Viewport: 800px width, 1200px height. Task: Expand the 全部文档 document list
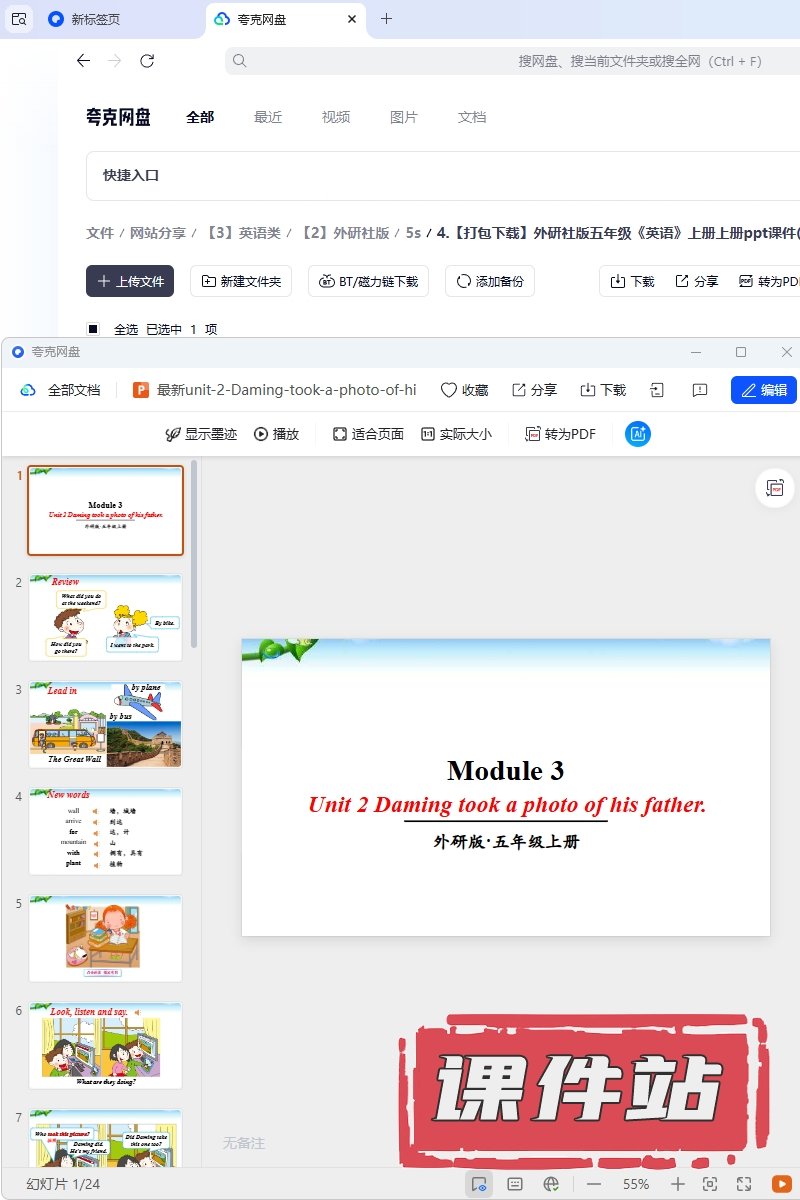pyautogui.click(x=62, y=390)
